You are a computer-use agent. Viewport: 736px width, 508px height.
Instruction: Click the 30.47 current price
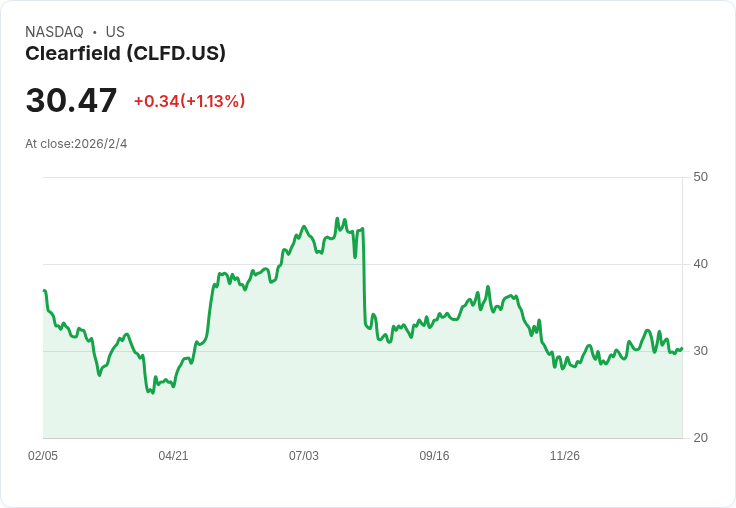click(x=71, y=101)
